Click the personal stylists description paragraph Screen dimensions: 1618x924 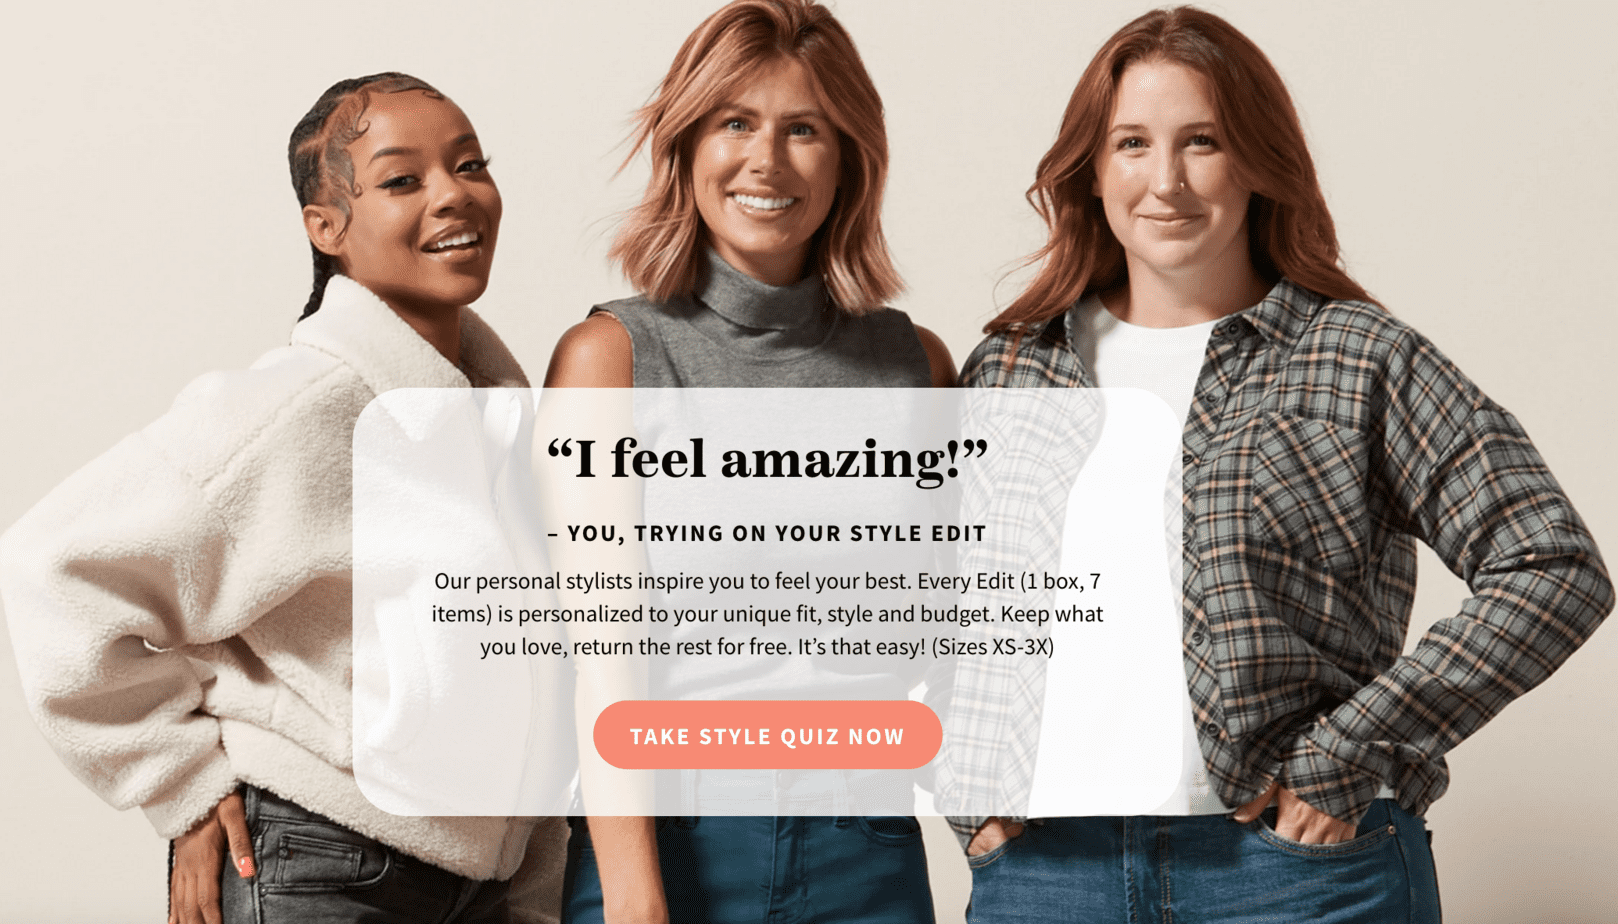[x=767, y=614]
